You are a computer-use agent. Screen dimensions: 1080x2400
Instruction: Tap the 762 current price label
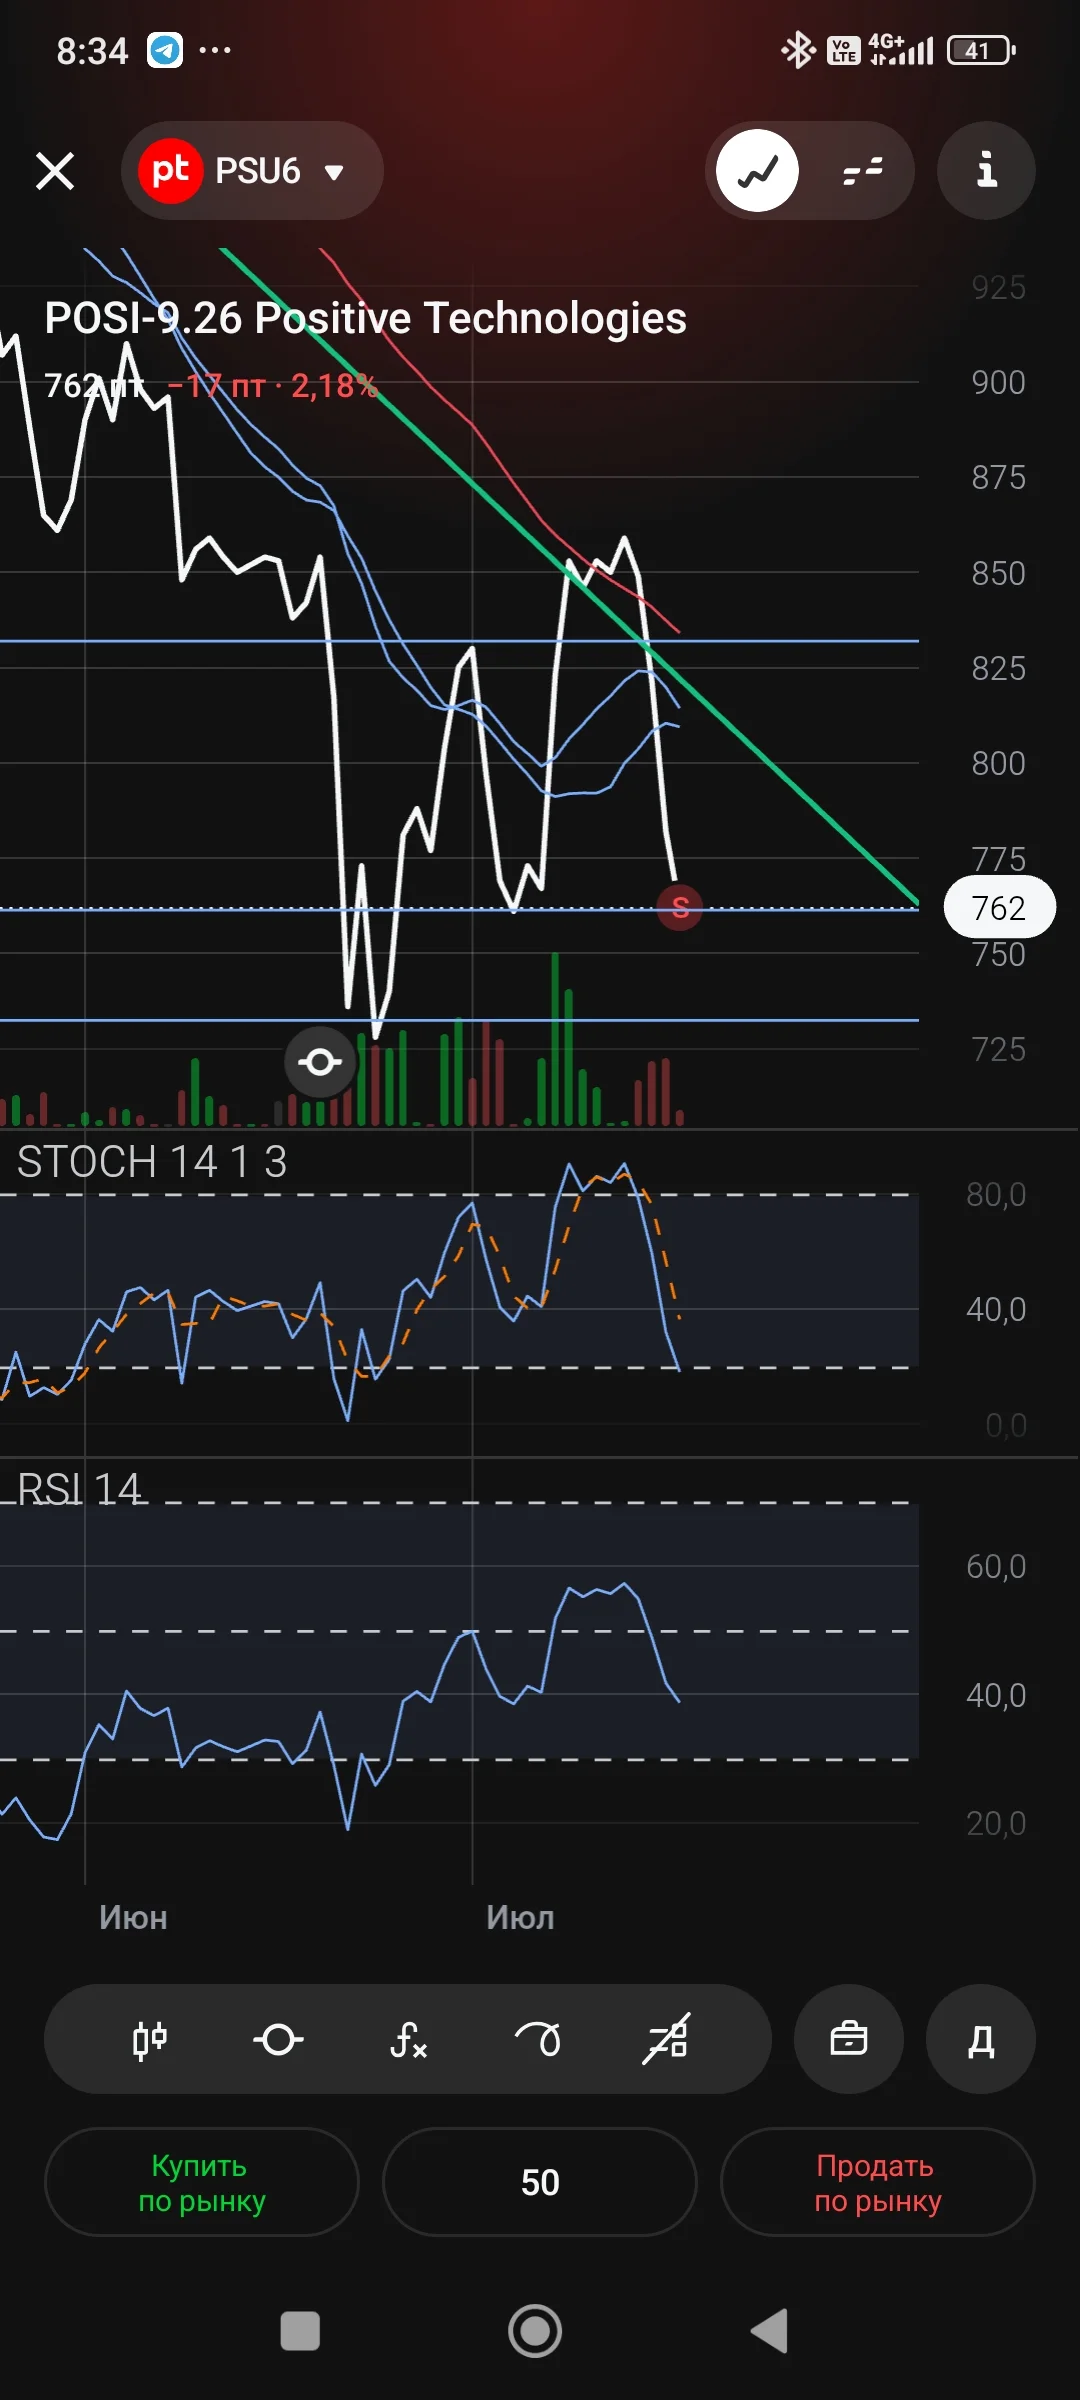(999, 907)
